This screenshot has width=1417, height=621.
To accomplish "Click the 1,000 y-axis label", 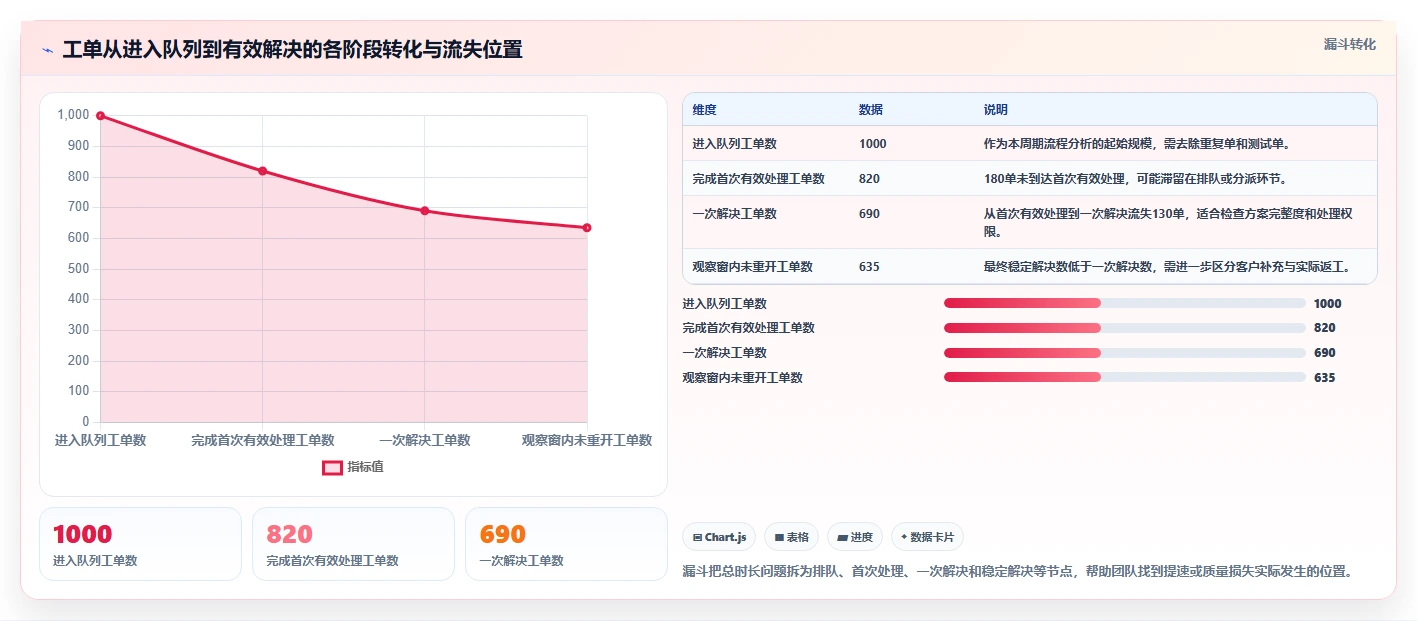I will click(73, 115).
